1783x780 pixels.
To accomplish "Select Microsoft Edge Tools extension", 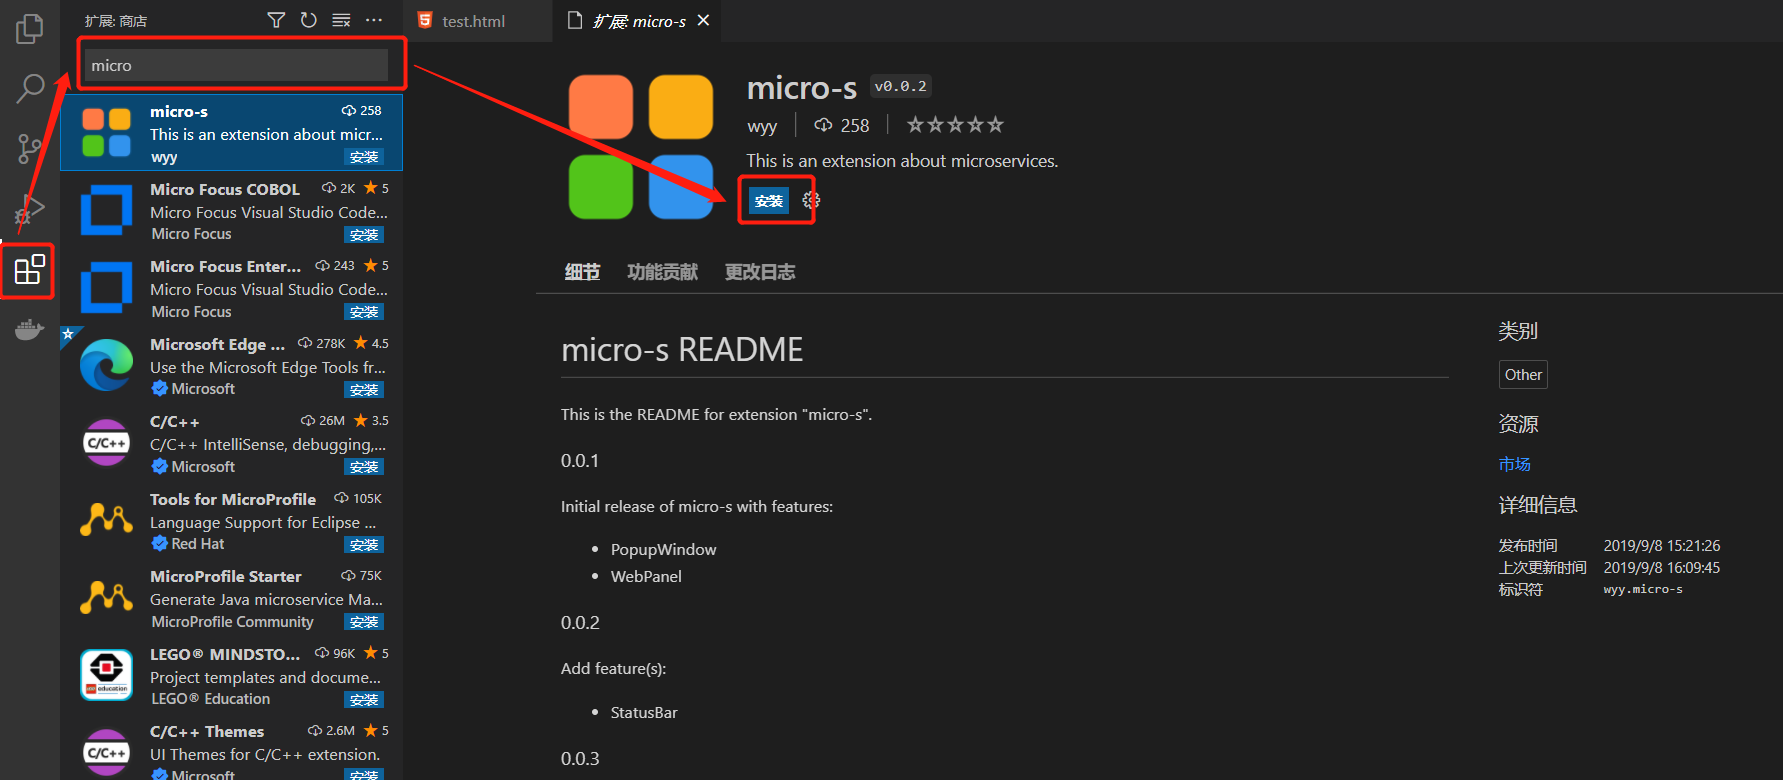I will [231, 366].
